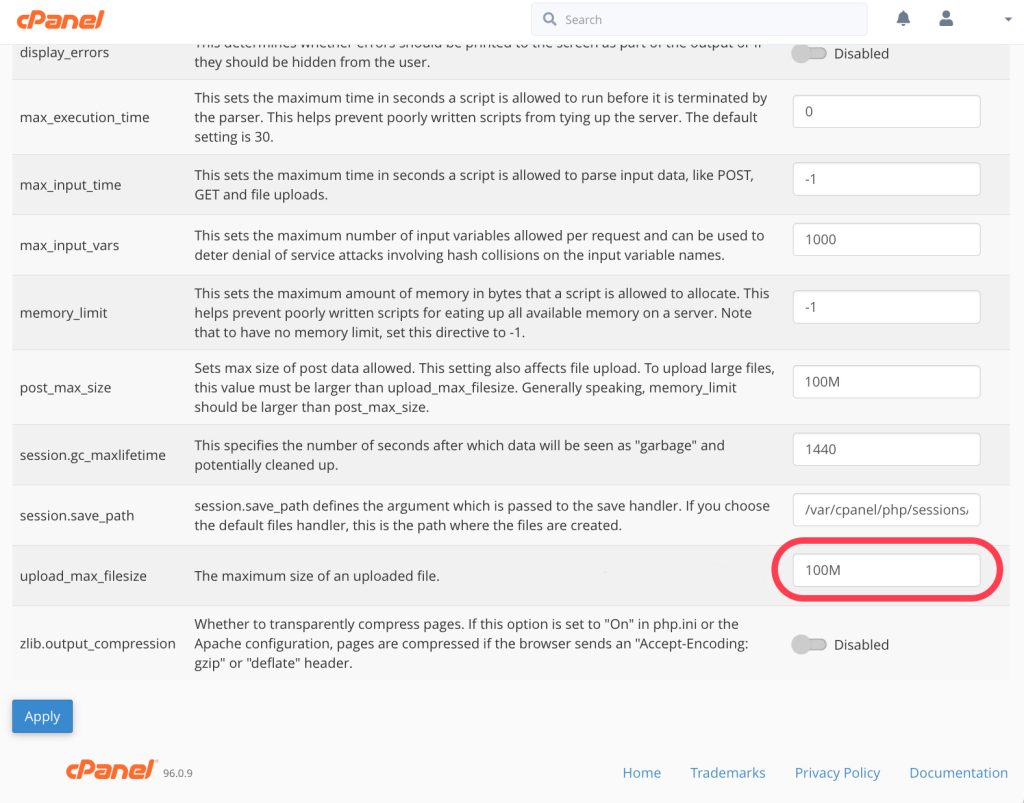This screenshot has width=1024, height=803.
Task: Open the Trademarks footer link
Action: (x=727, y=773)
